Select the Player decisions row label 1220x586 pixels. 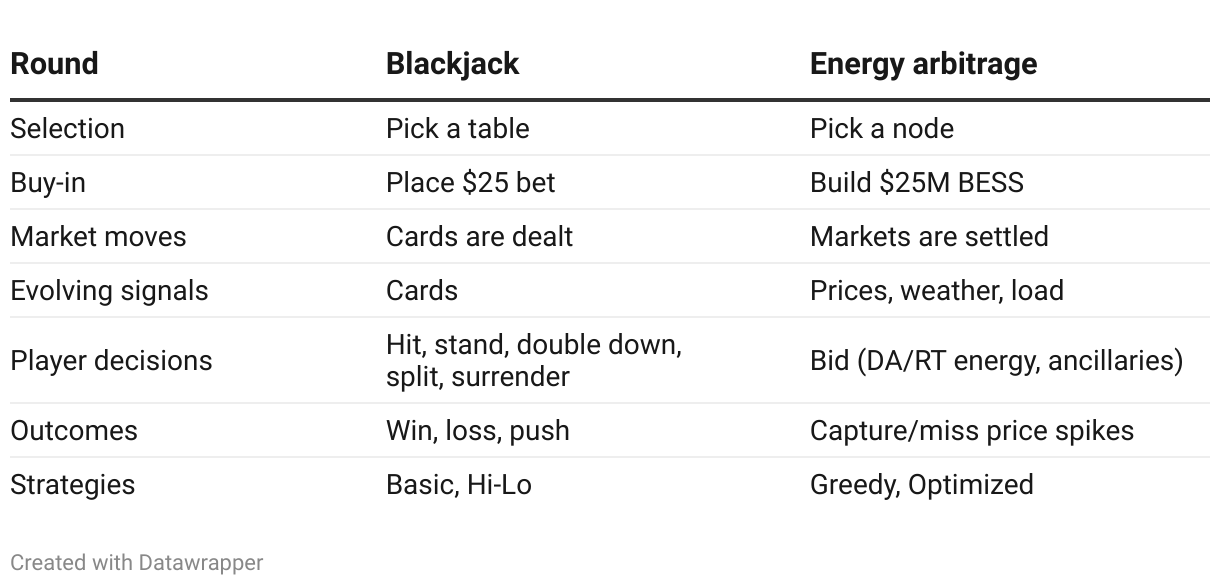(111, 360)
